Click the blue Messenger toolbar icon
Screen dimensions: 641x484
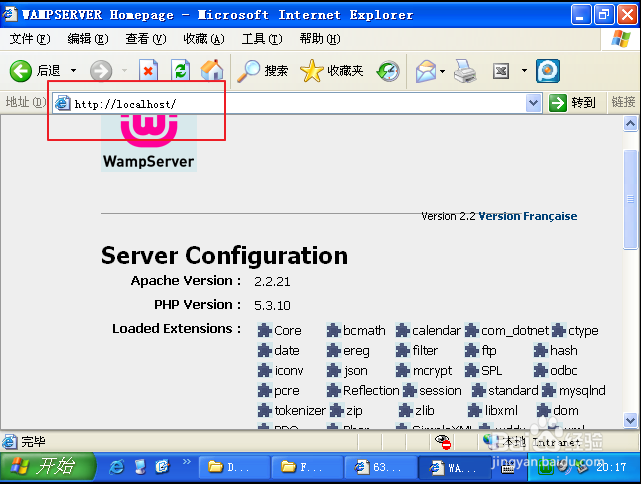pos(548,71)
